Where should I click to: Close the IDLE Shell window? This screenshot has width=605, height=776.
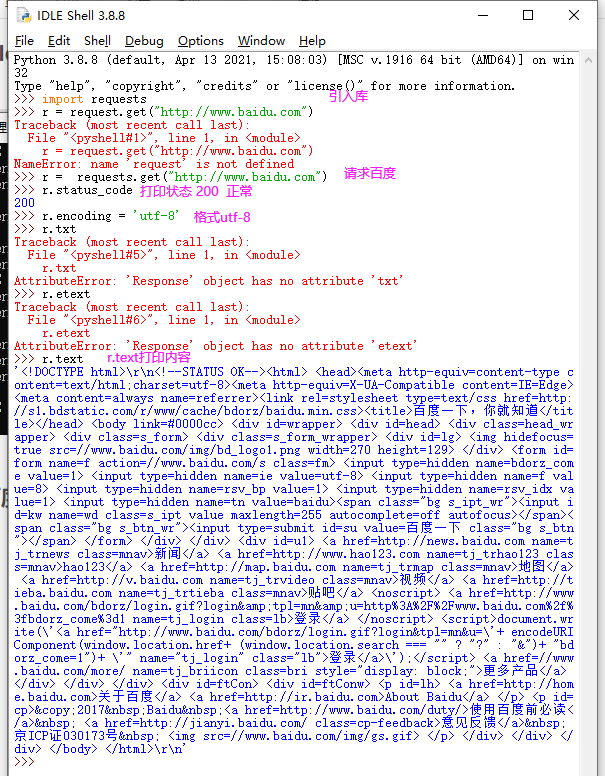coord(574,15)
